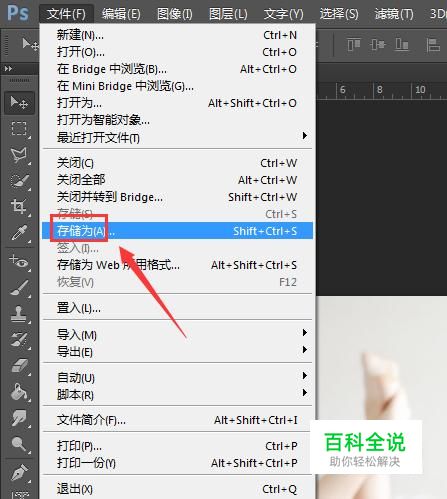Image resolution: width=447 pixels, height=499 pixels.
Task: Select the Rectangular Marquee tool
Action: point(19,129)
